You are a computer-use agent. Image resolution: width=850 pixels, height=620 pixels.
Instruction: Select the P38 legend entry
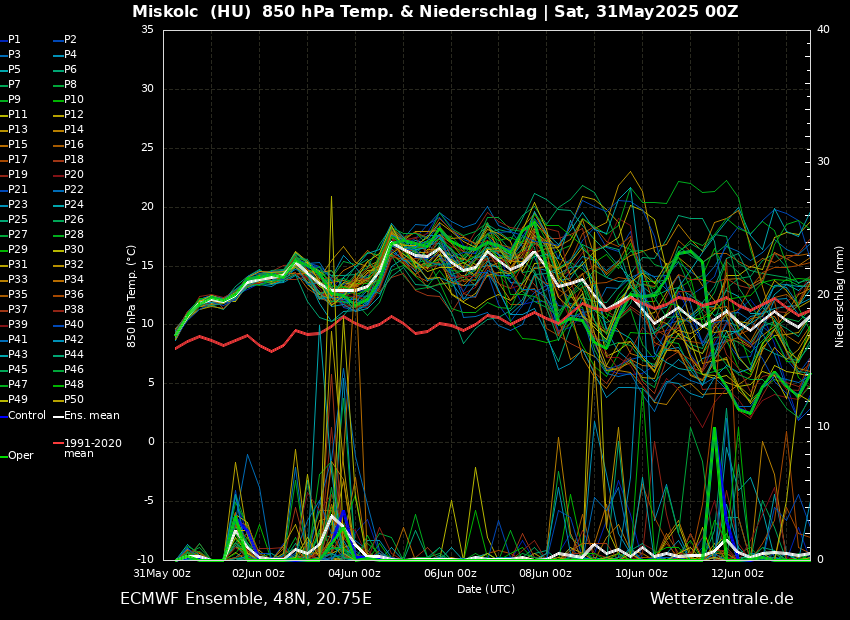(x=74, y=310)
